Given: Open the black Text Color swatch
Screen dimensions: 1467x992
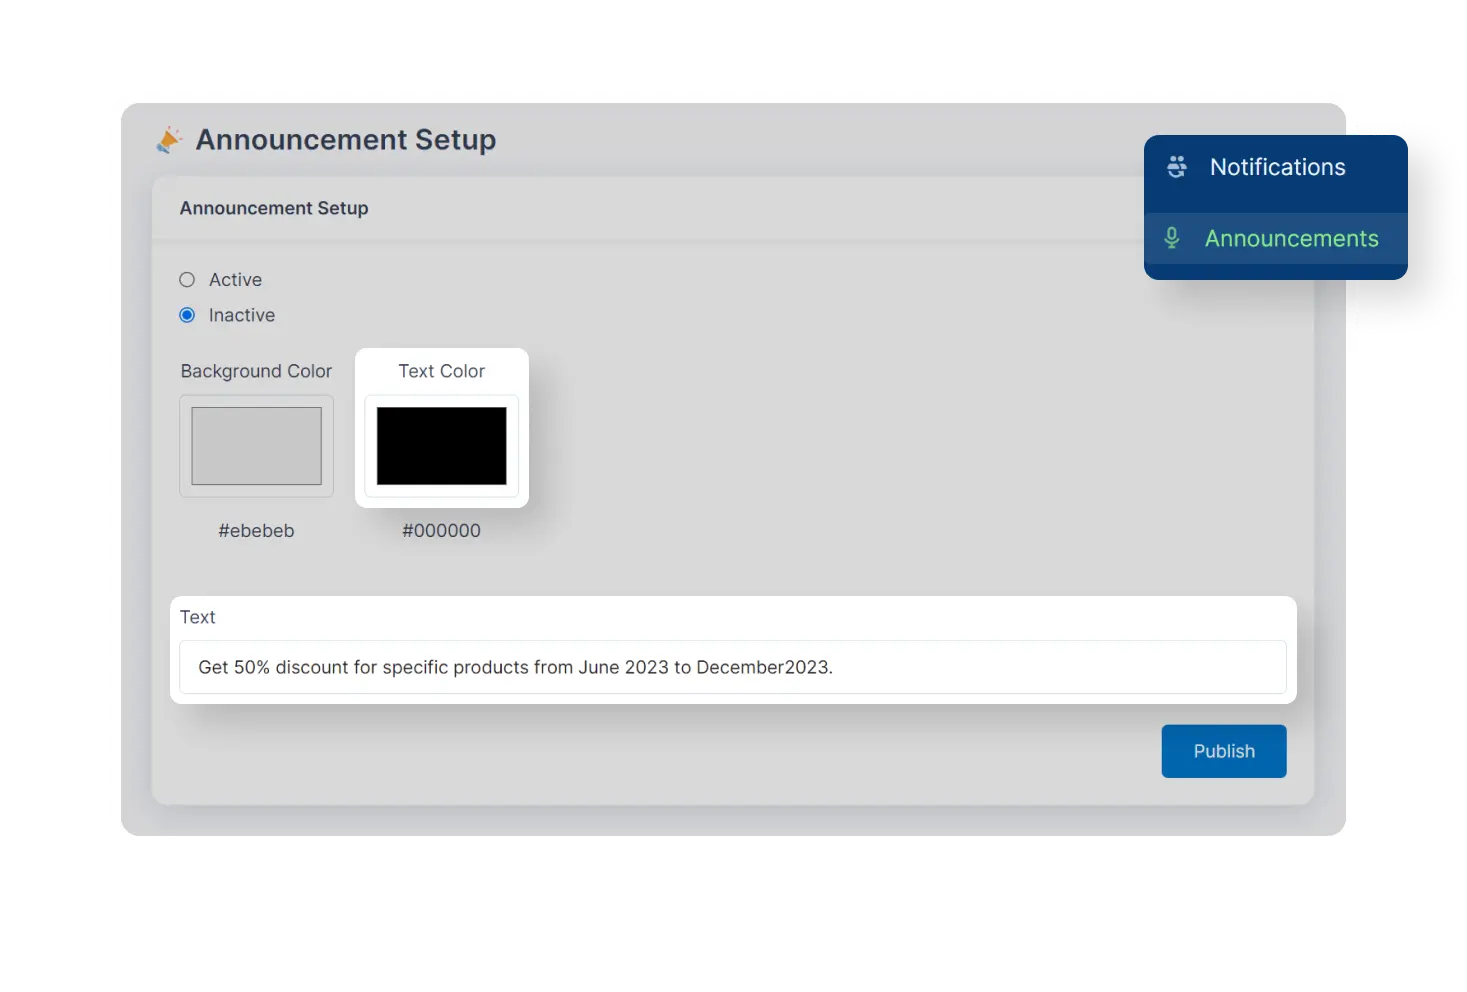Looking at the screenshot, I should 441,446.
